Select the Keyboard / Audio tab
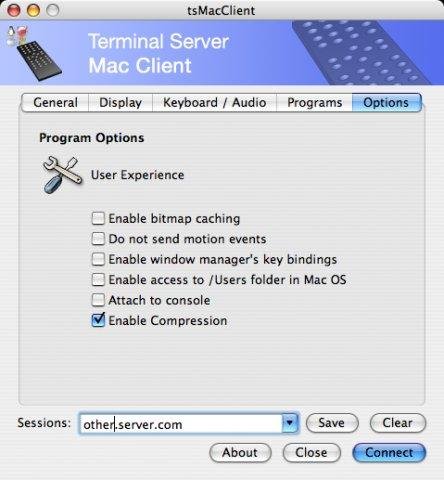Viewport: 444px width, 480px height. pos(214,102)
